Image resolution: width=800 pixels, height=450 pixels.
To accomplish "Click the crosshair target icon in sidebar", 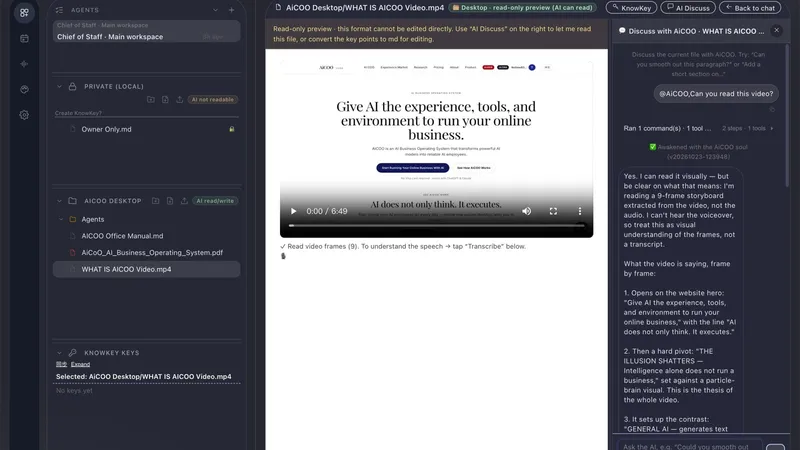I will (x=24, y=64).
